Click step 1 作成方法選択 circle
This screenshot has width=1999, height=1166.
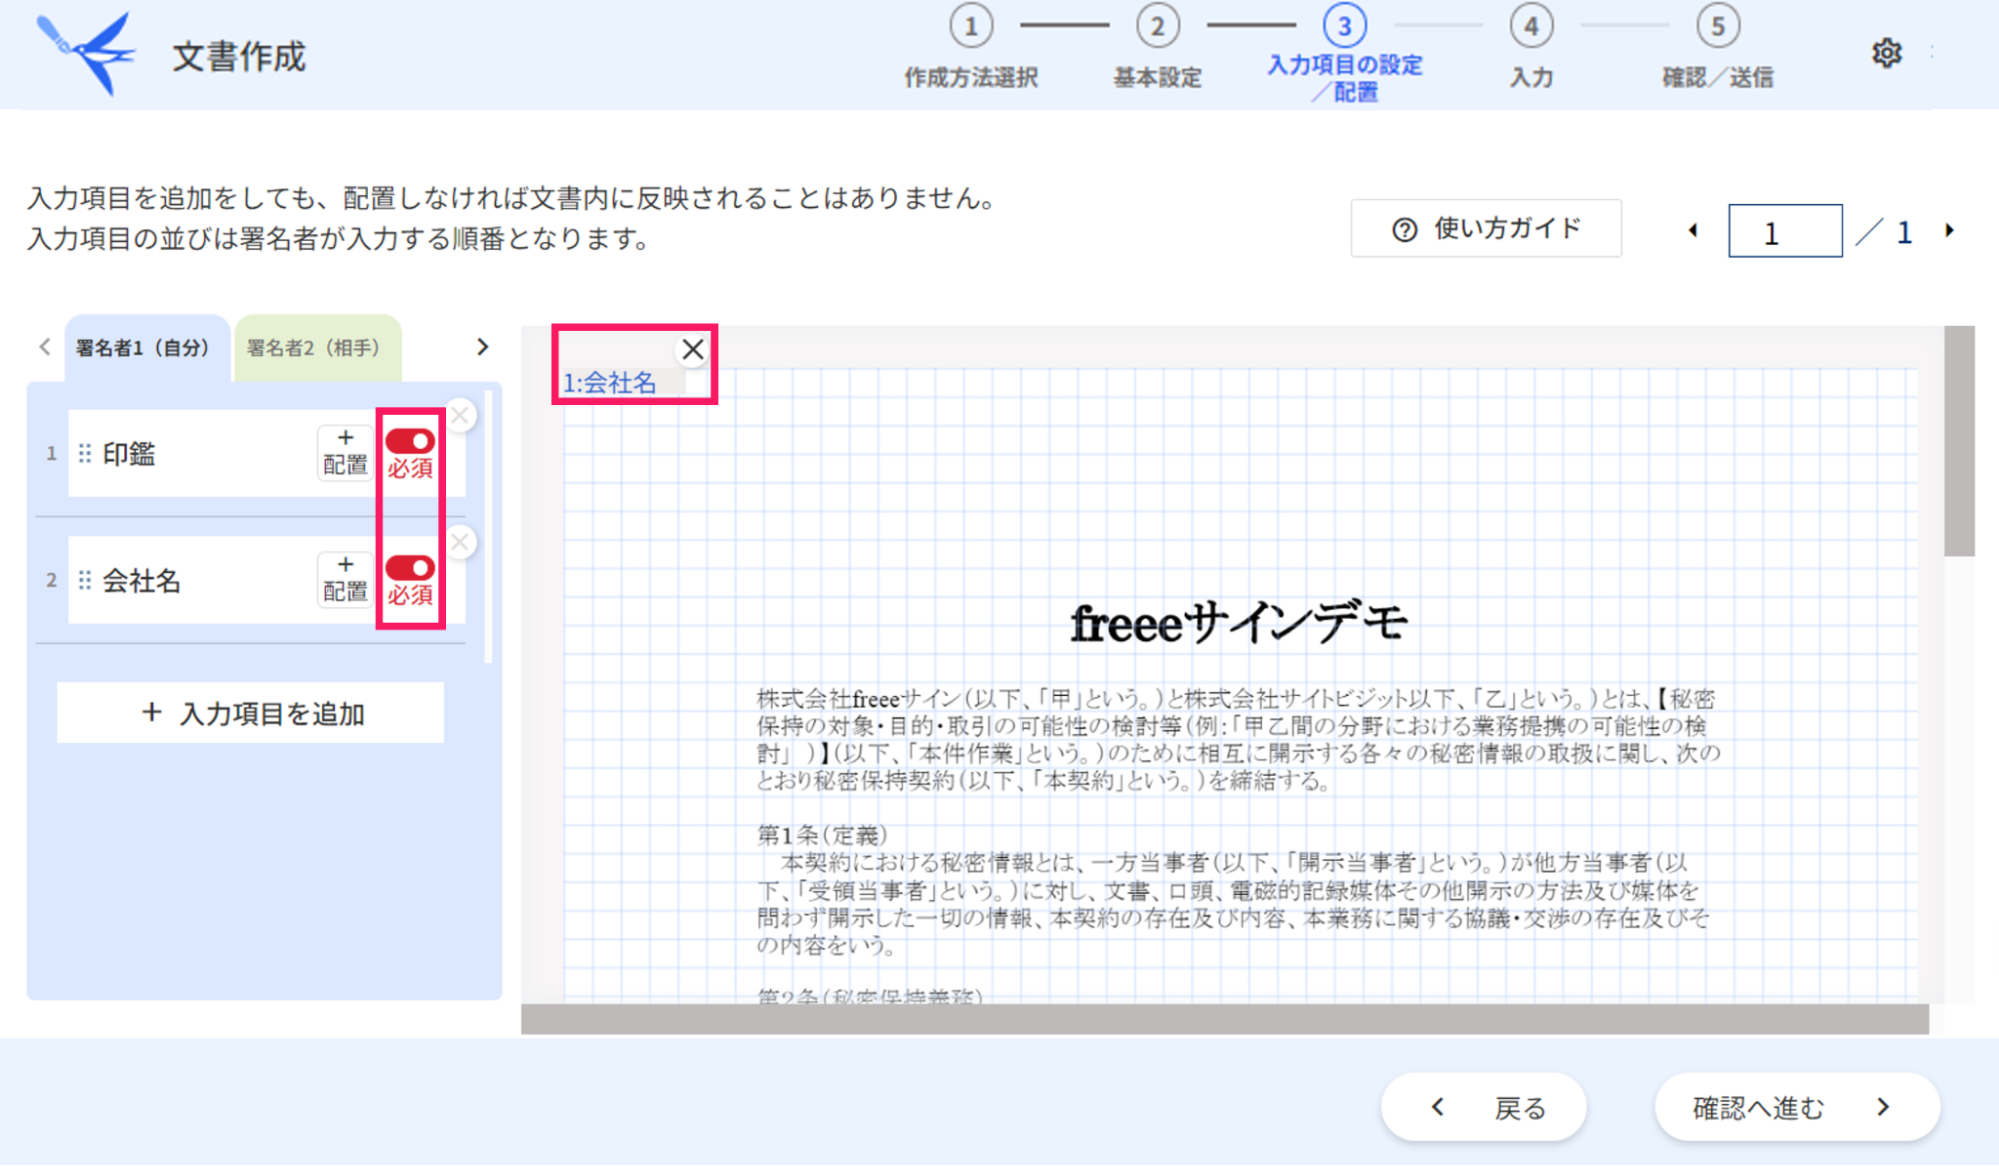pos(971,26)
